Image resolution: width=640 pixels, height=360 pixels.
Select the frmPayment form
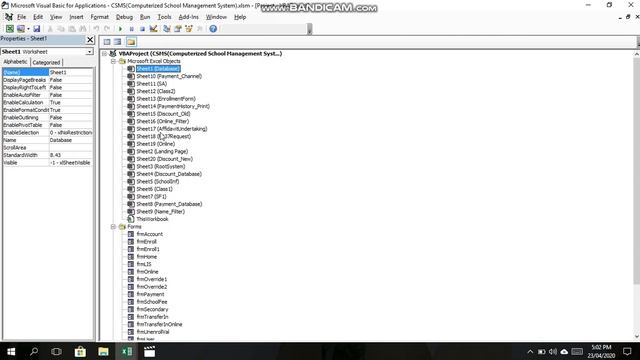click(x=150, y=294)
